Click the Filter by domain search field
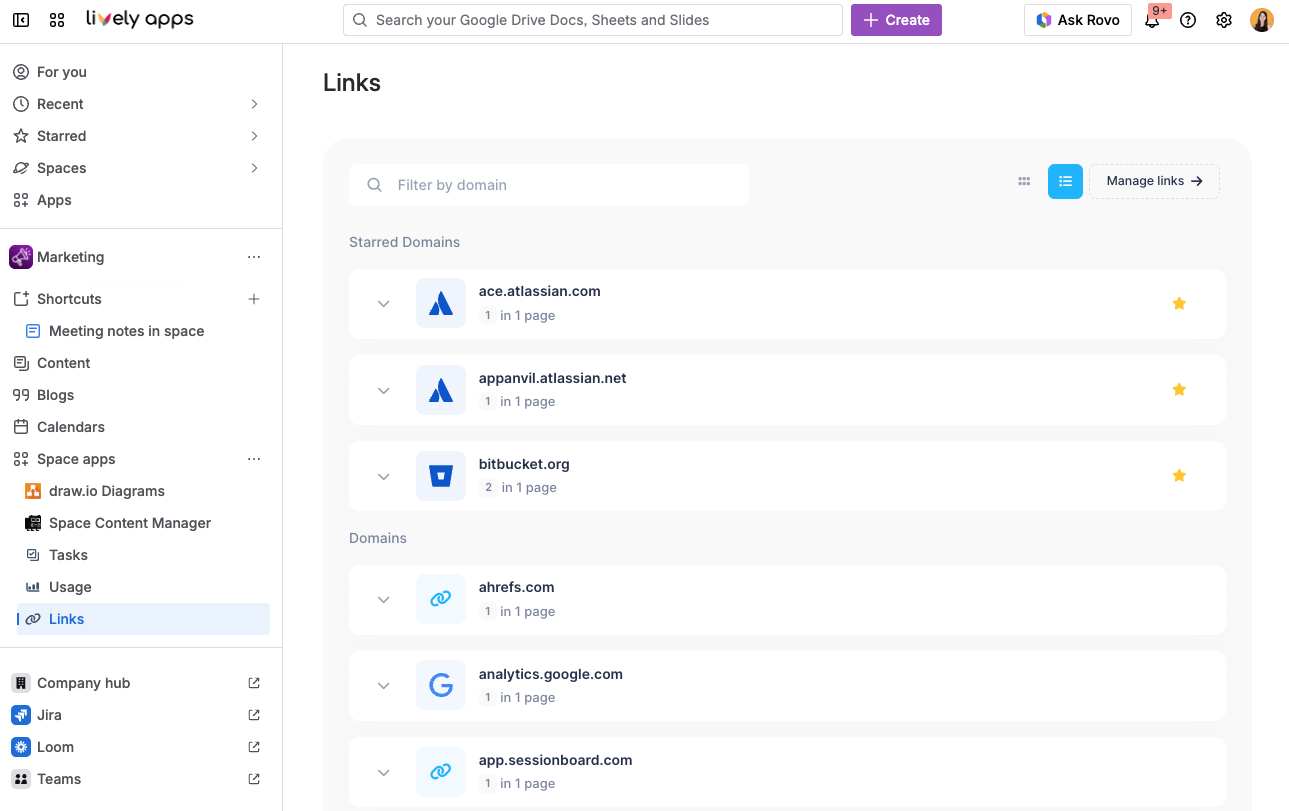The height and width of the screenshot is (811, 1289). [549, 185]
